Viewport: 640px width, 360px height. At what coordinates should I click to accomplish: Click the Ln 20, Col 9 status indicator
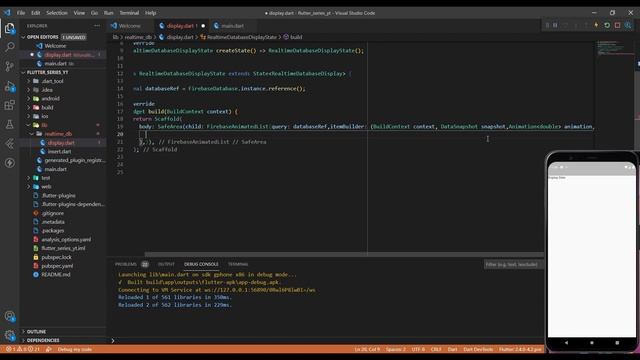[367, 349]
